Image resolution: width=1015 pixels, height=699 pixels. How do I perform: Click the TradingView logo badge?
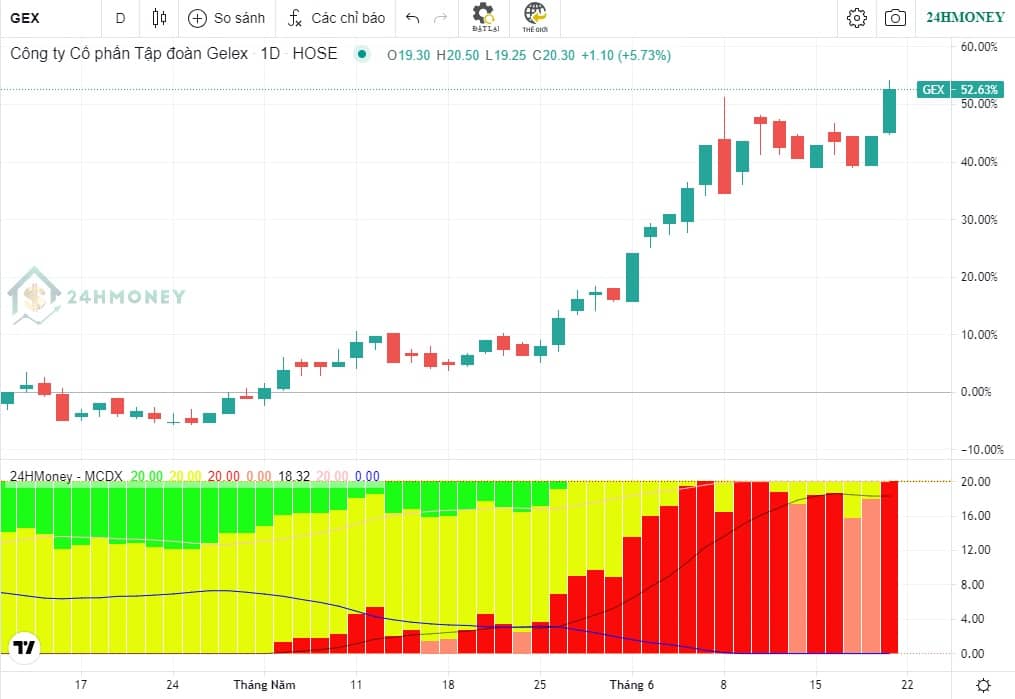pos(25,647)
